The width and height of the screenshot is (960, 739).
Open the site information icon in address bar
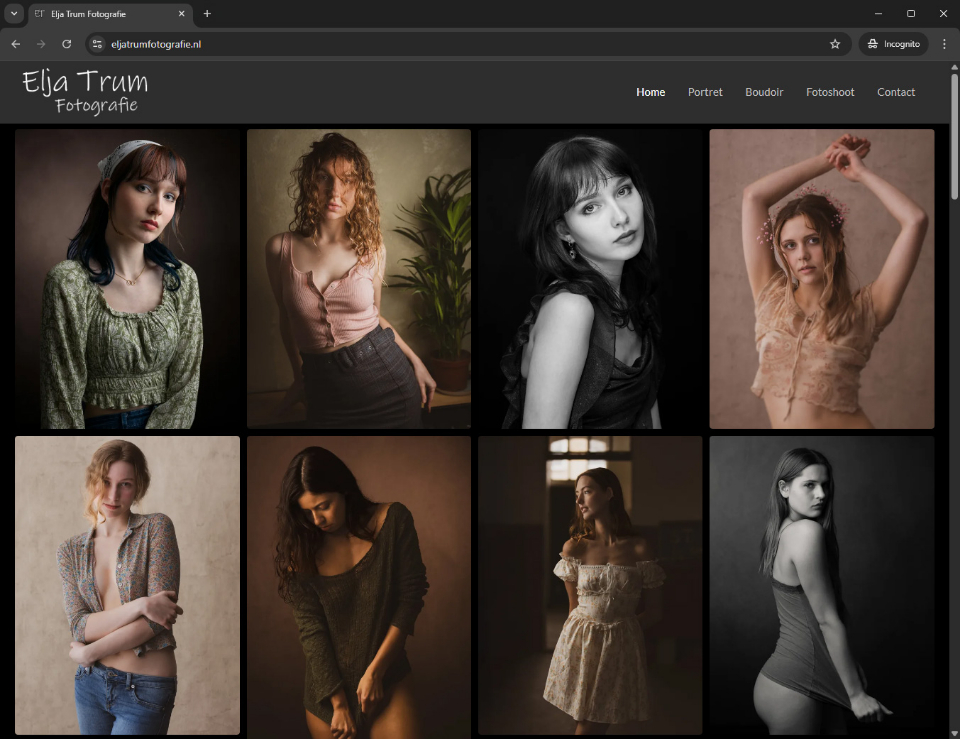pos(97,43)
